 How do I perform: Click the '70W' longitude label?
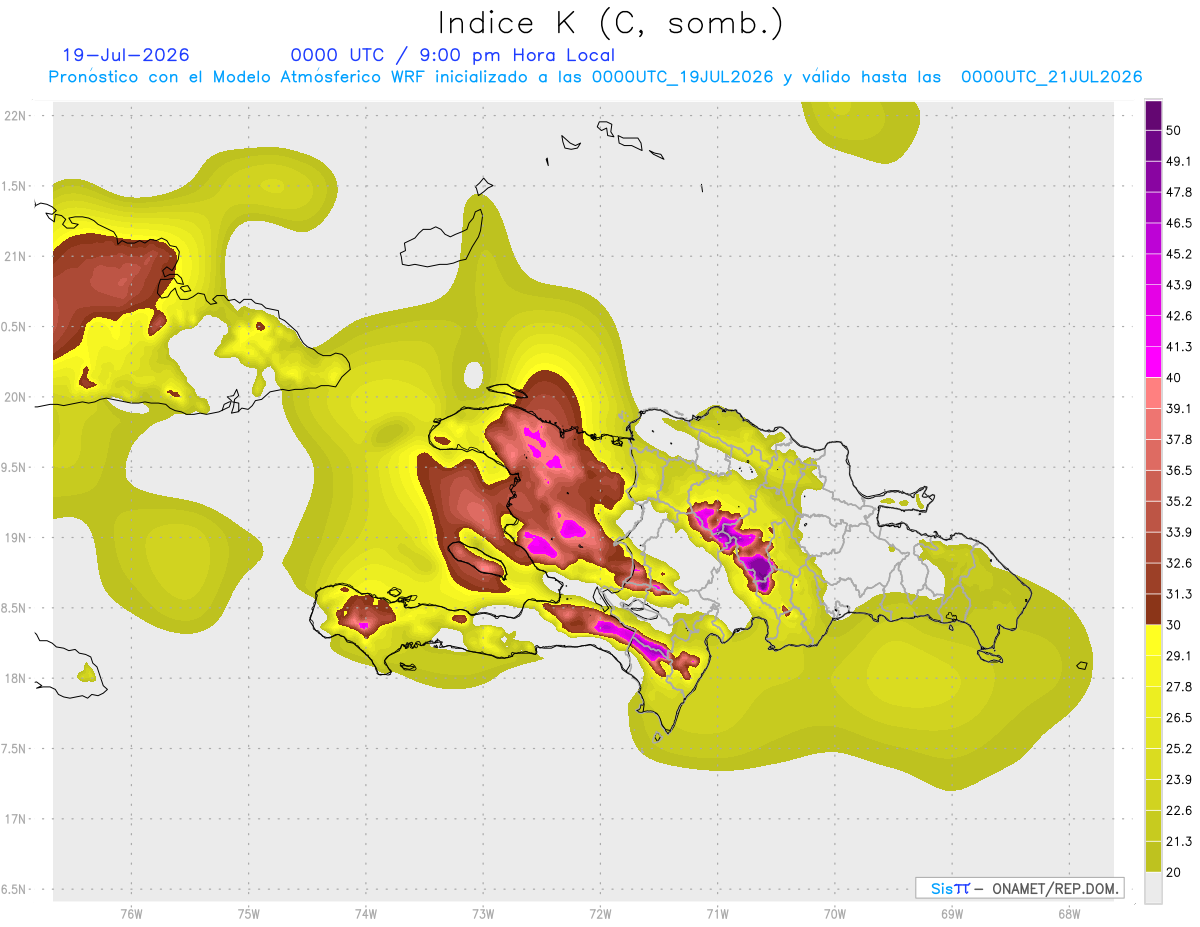(x=835, y=913)
